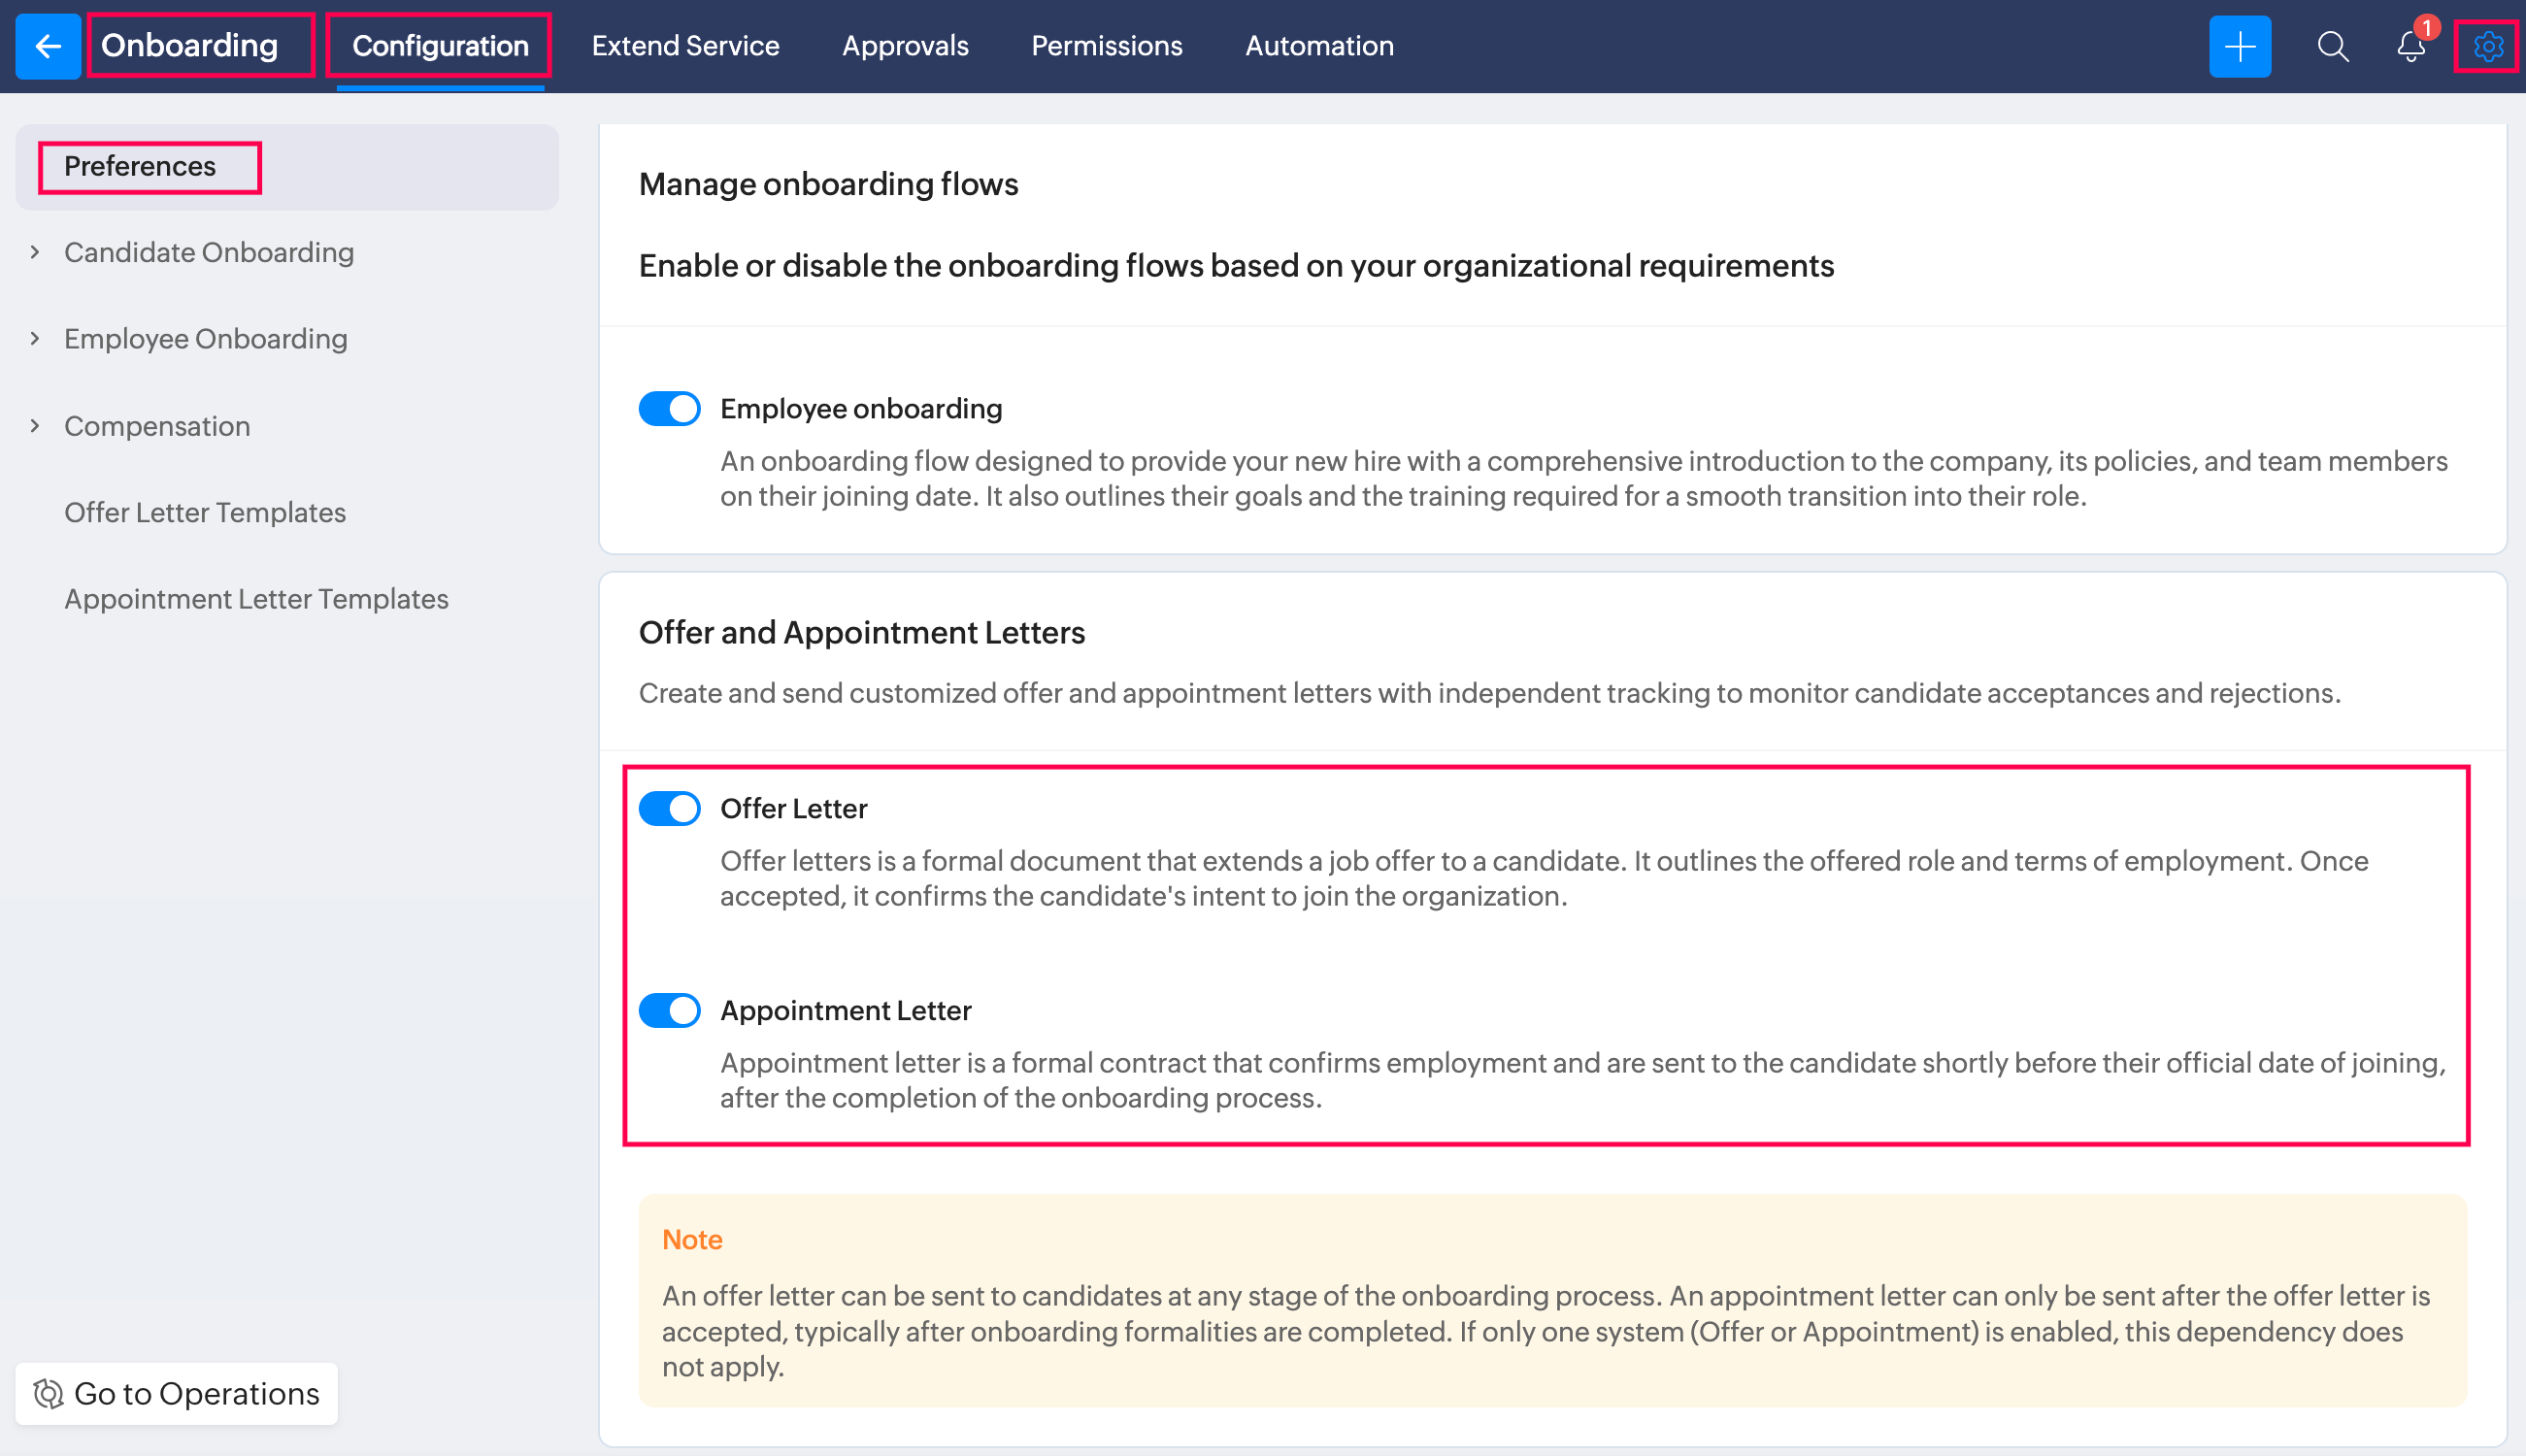
Task: Expand Candidate Onboarding chevron
Action: pos(35,252)
